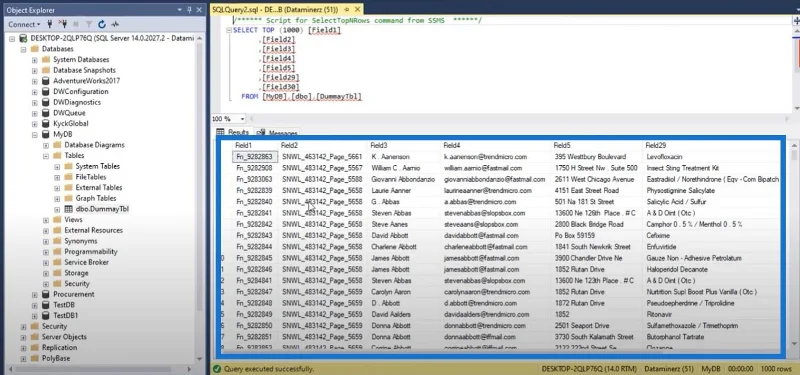Viewport: 800px width, 375px height.
Task: Expand the dbo.DummayTbl table node
Action: (57, 210)
